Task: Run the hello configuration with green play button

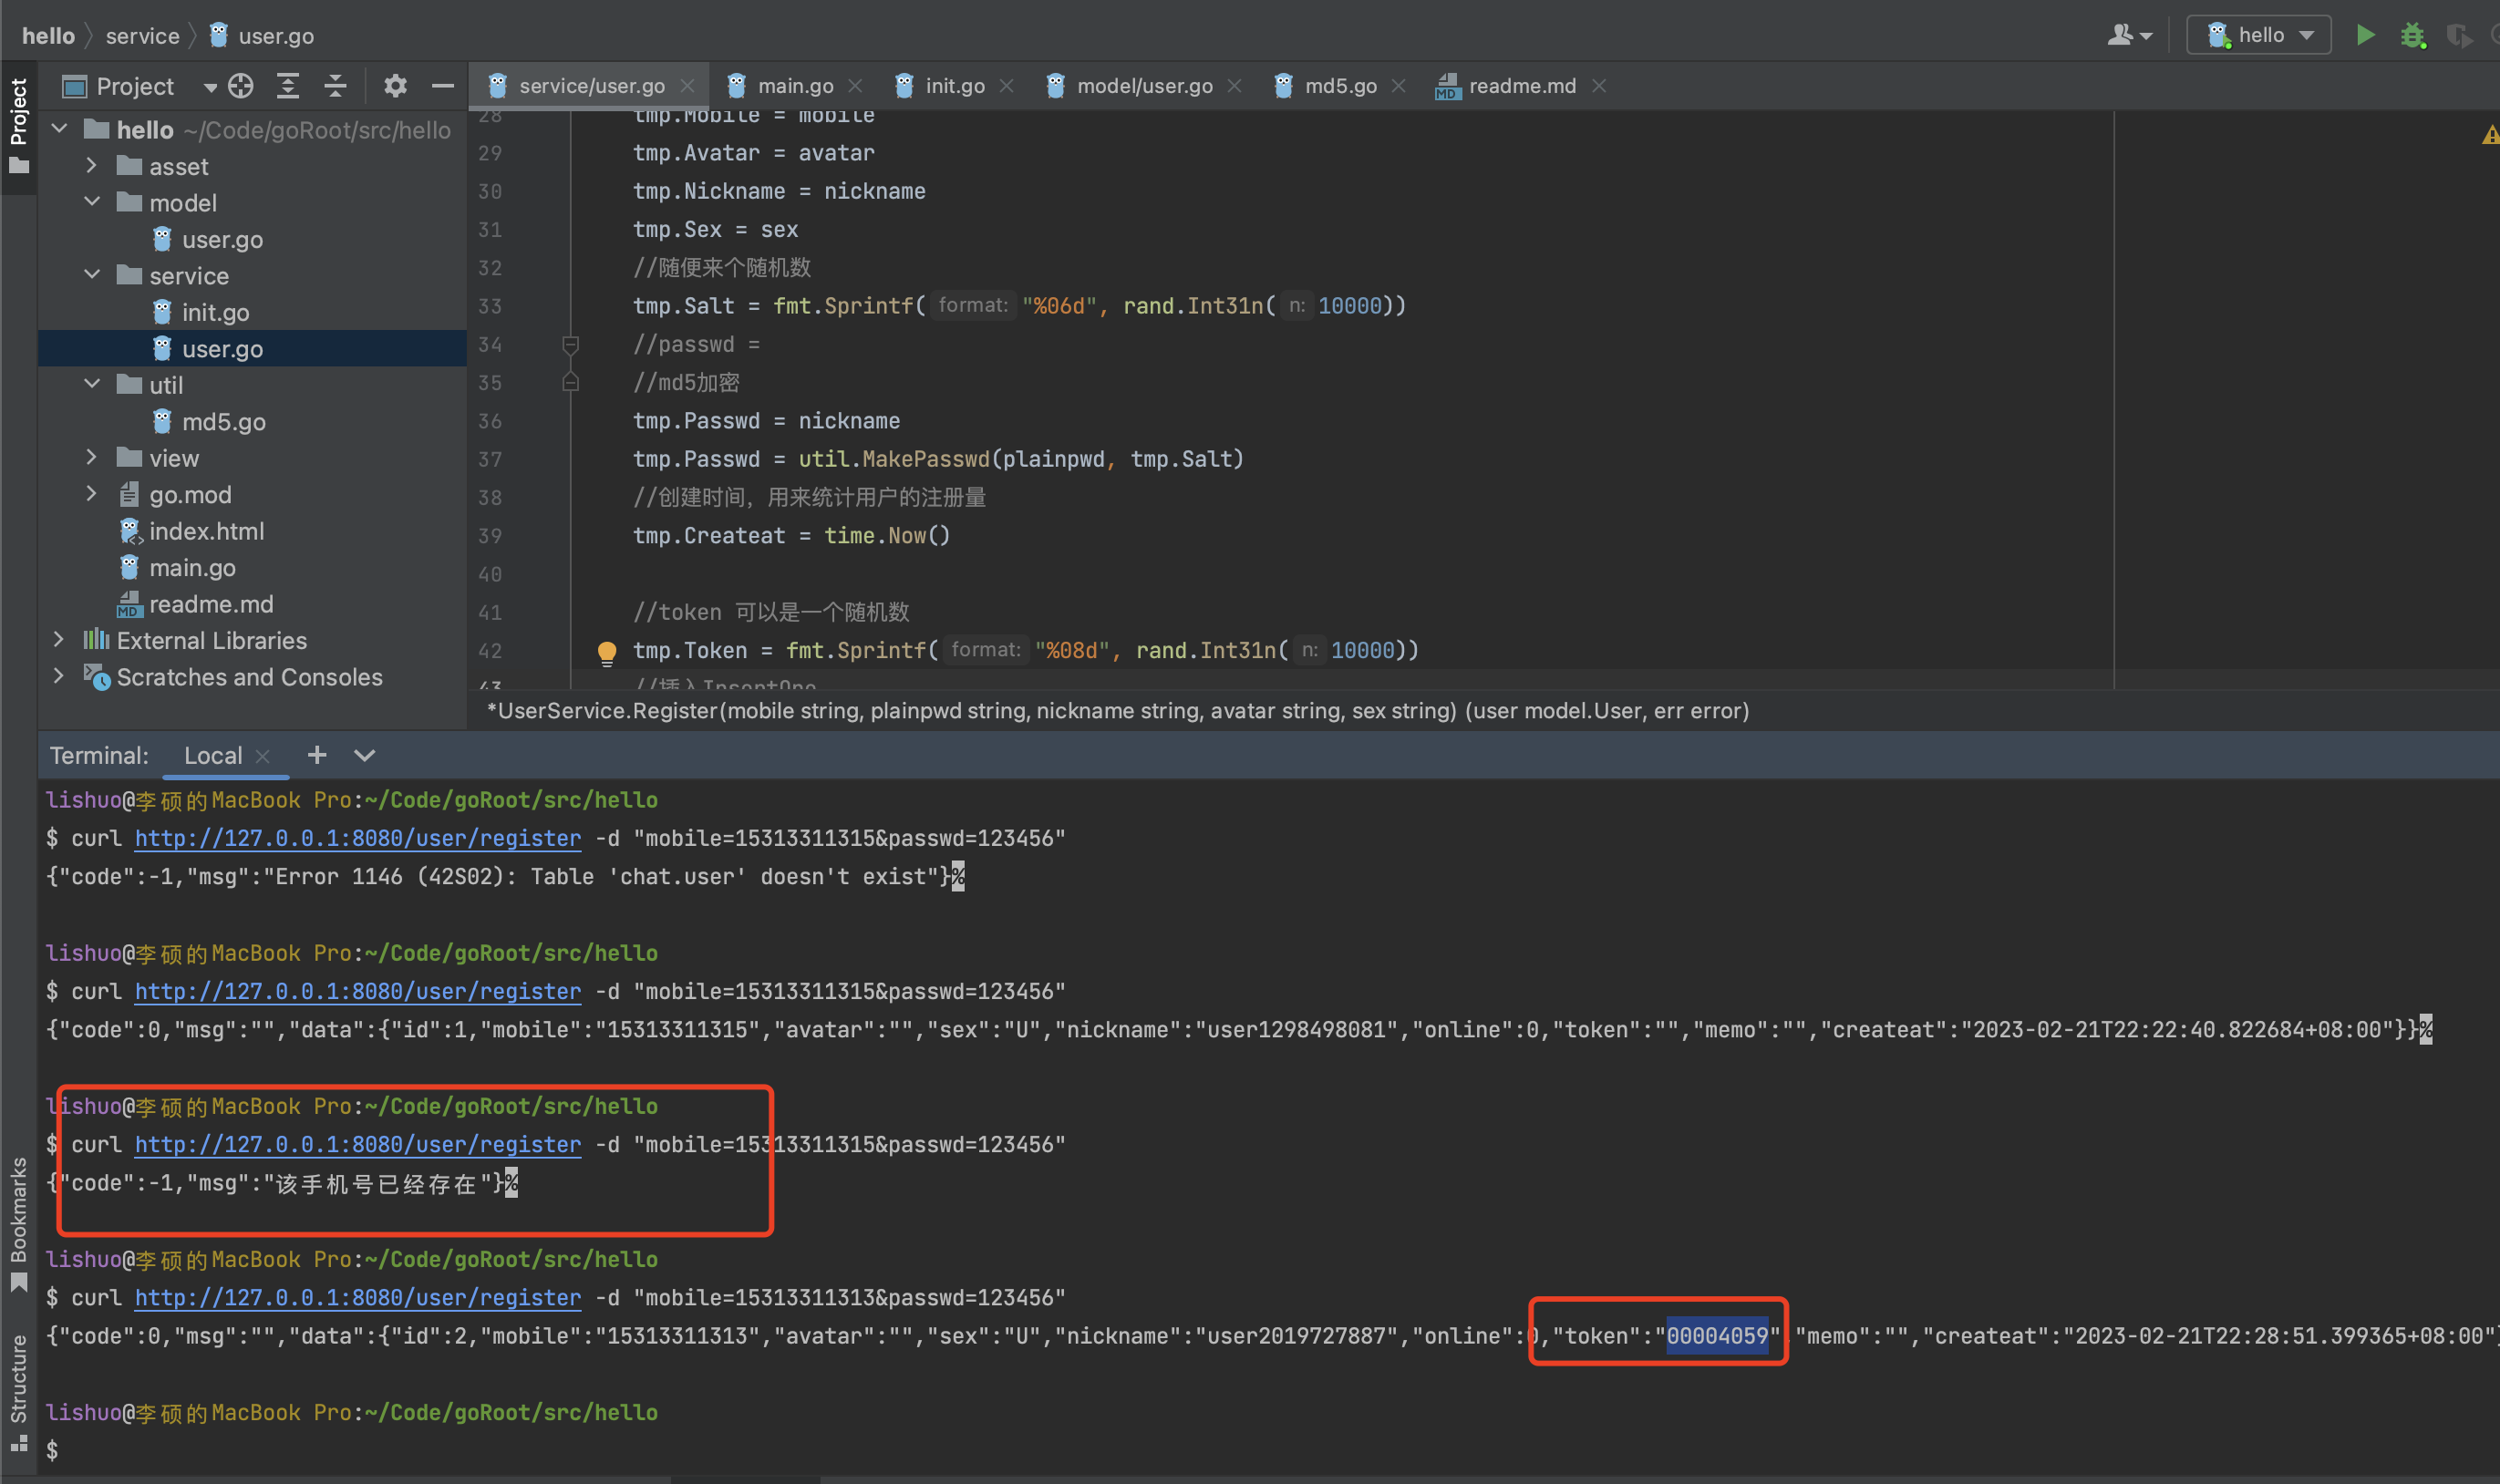Action: pyautogui.click(x=2364, y=35)
